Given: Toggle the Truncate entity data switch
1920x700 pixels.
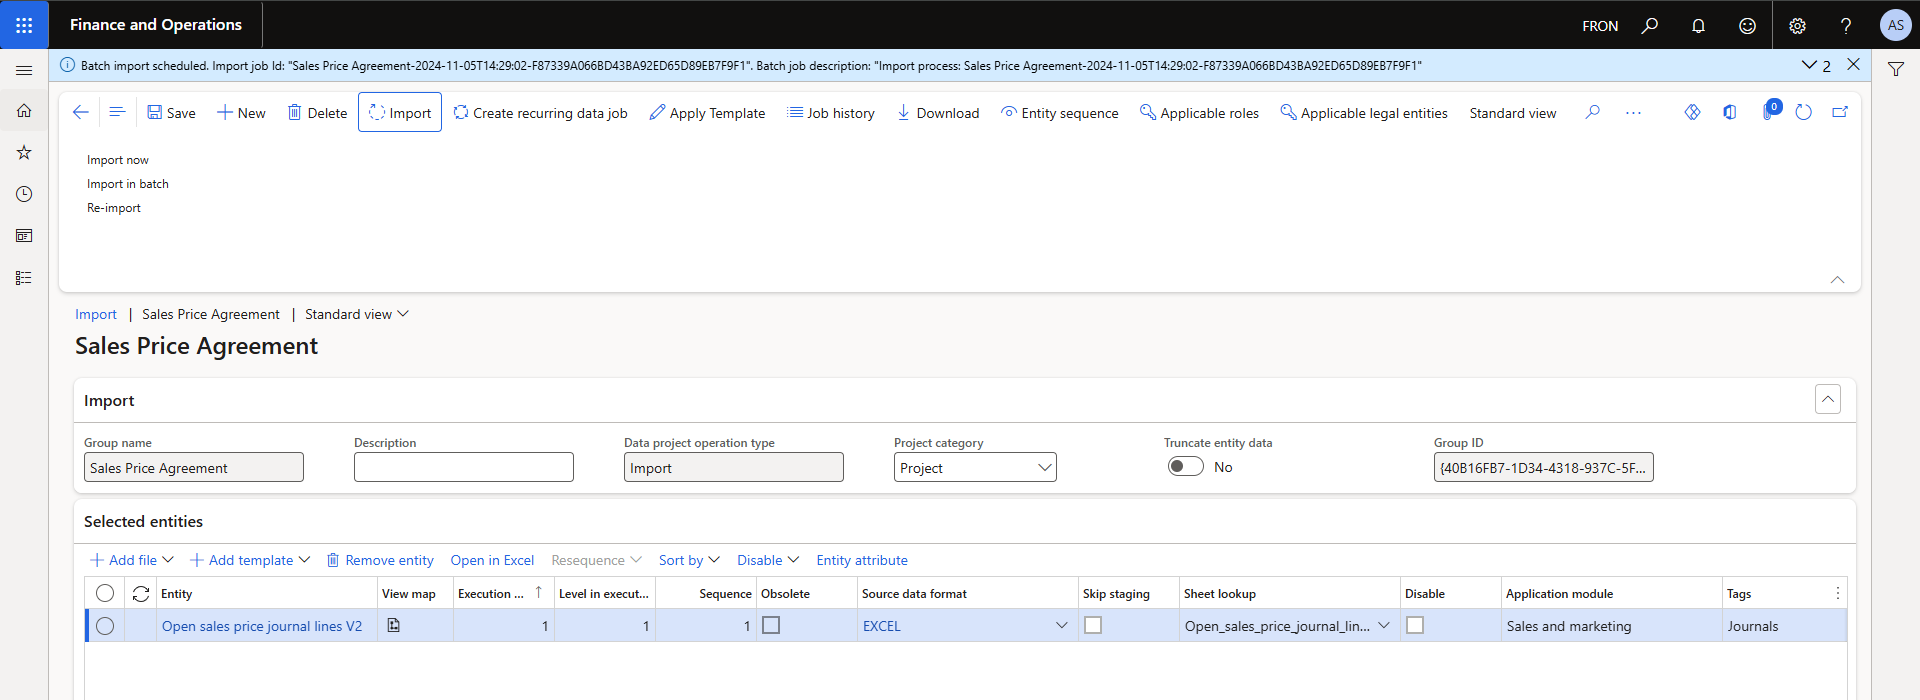Looking at the screenshot, I should (x=1185, y=467).
